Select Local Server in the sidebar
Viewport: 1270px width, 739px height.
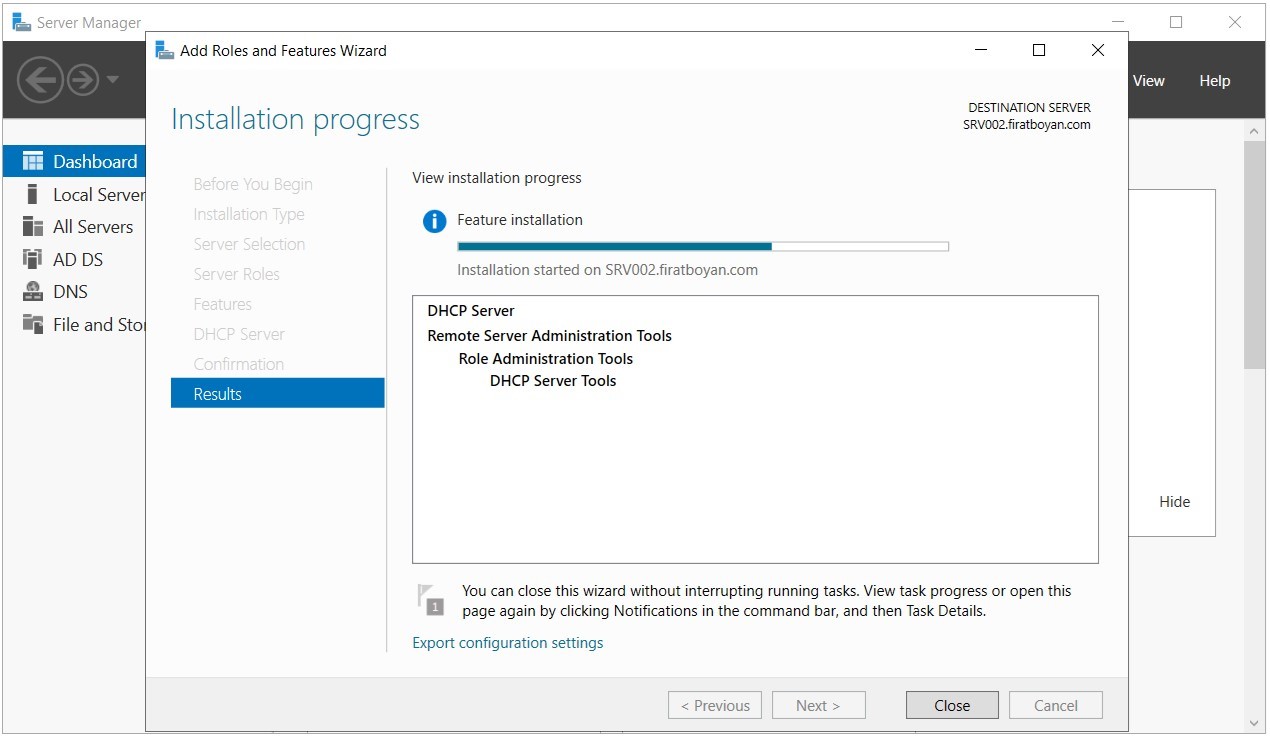coord(74,194)
